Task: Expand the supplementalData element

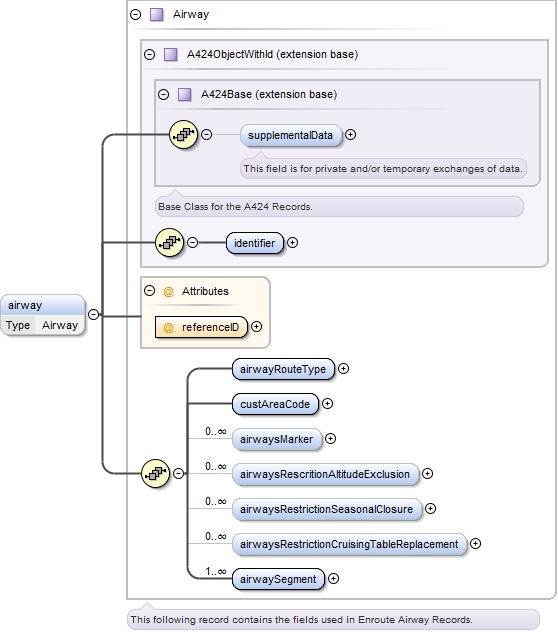Action: point(350,135)
